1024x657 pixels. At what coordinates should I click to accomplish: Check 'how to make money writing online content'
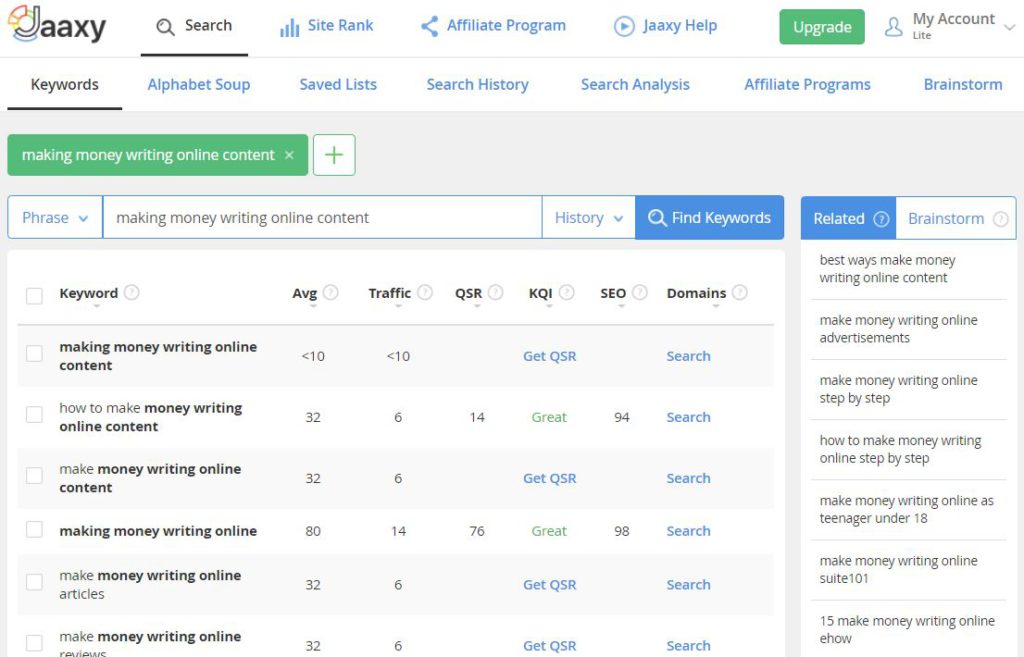coord(34,414)
